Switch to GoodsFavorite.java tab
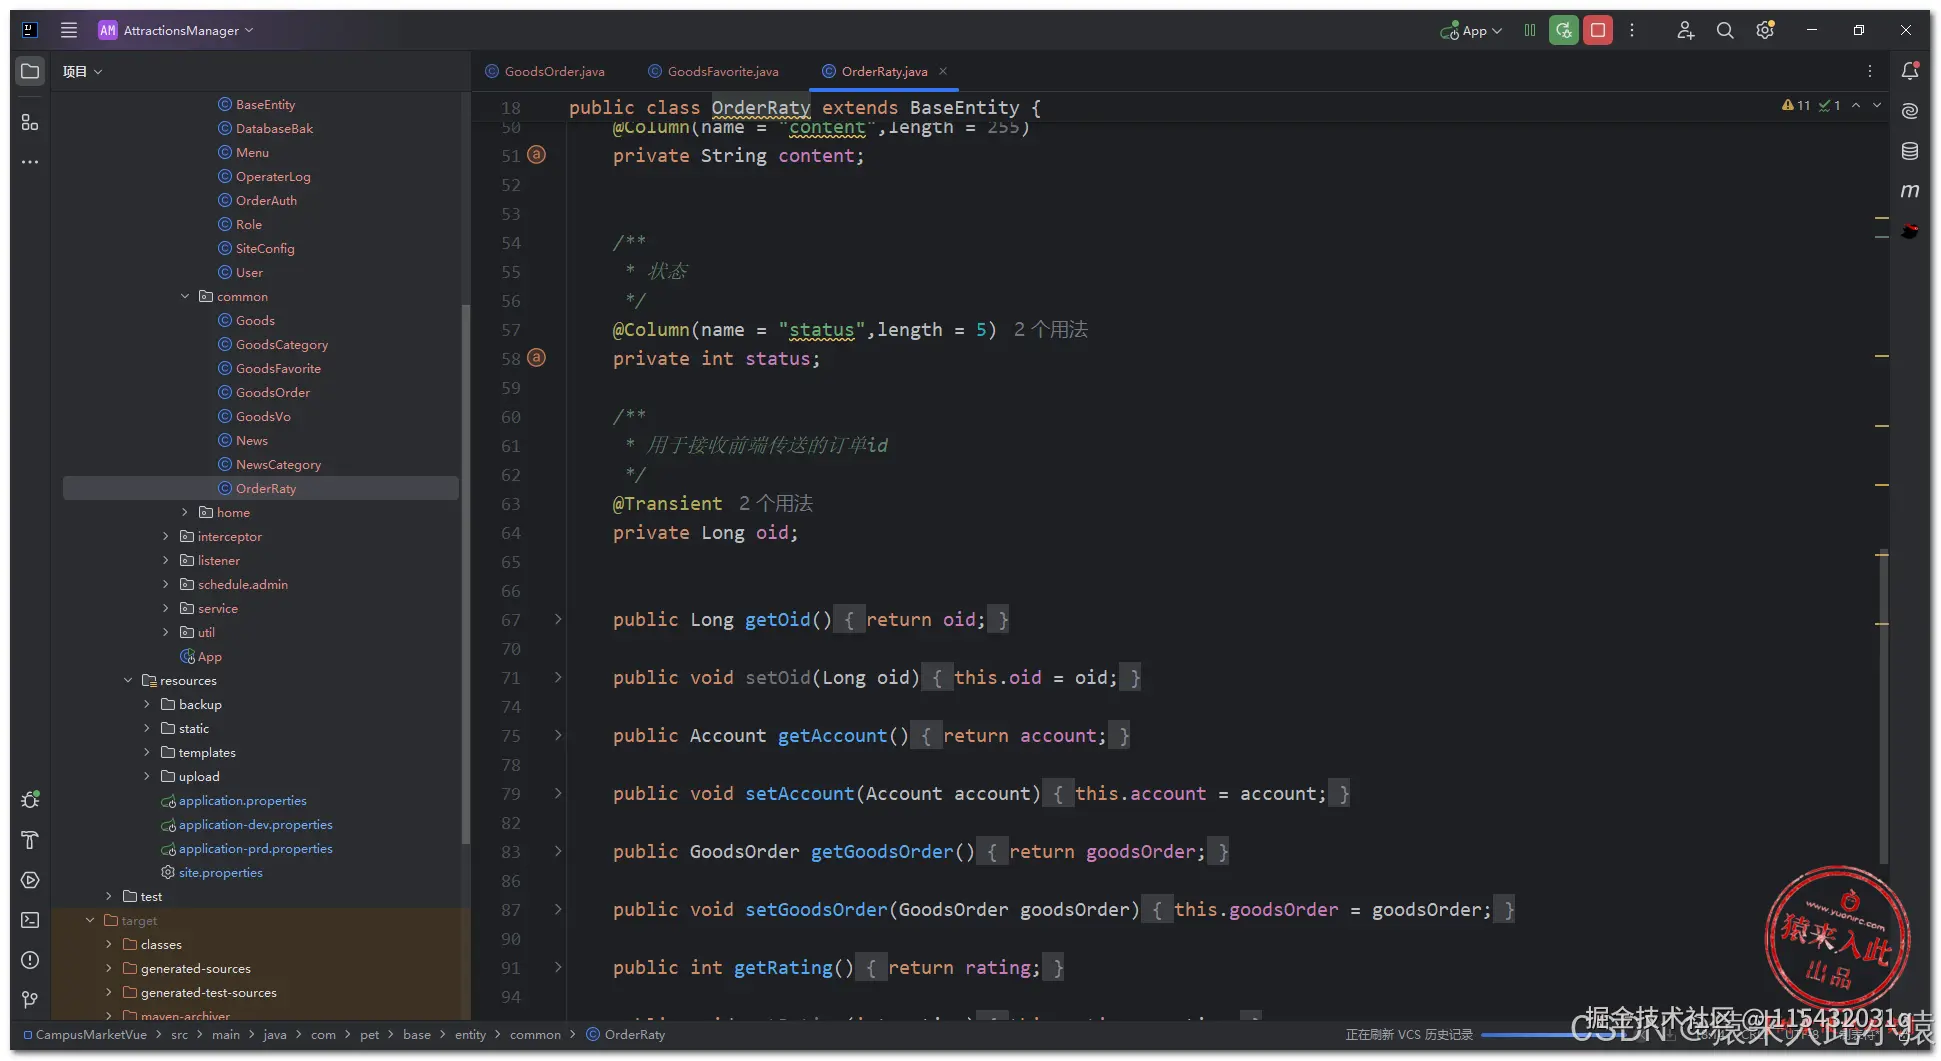This screenshot has width=1941, height=1061. point(713,71)
